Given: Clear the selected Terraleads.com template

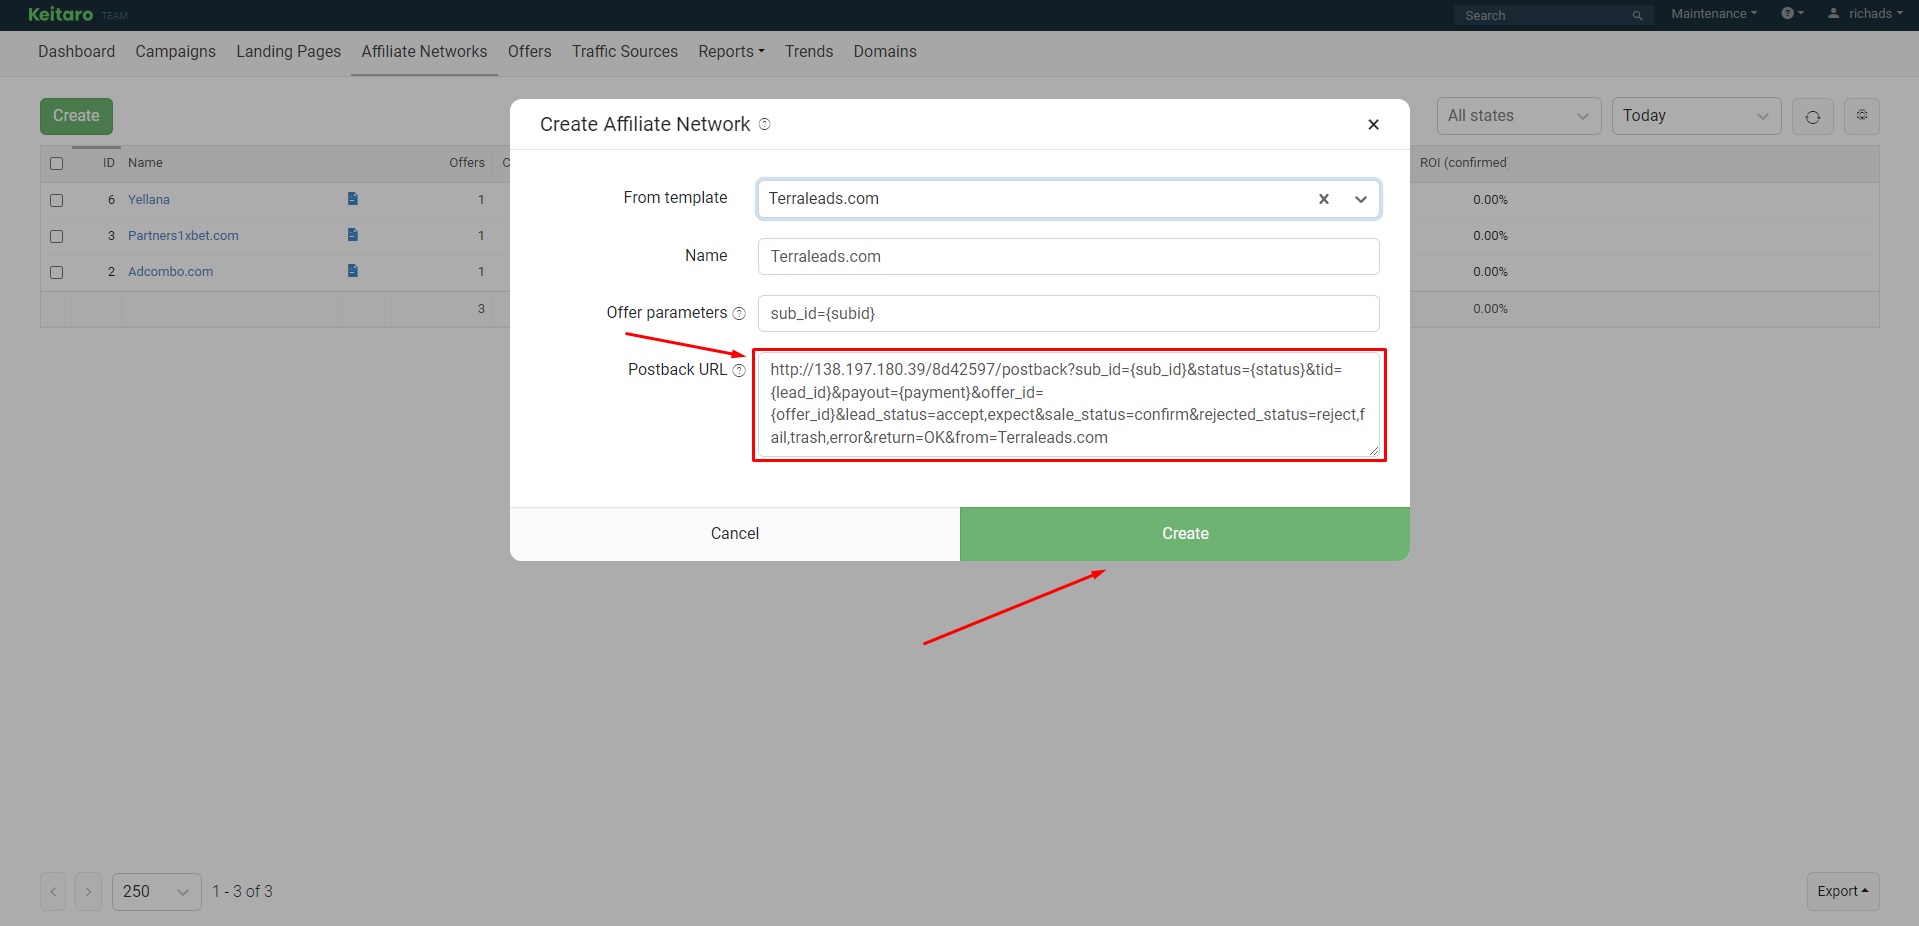Looking at the screenshot, I should 1323,199.
